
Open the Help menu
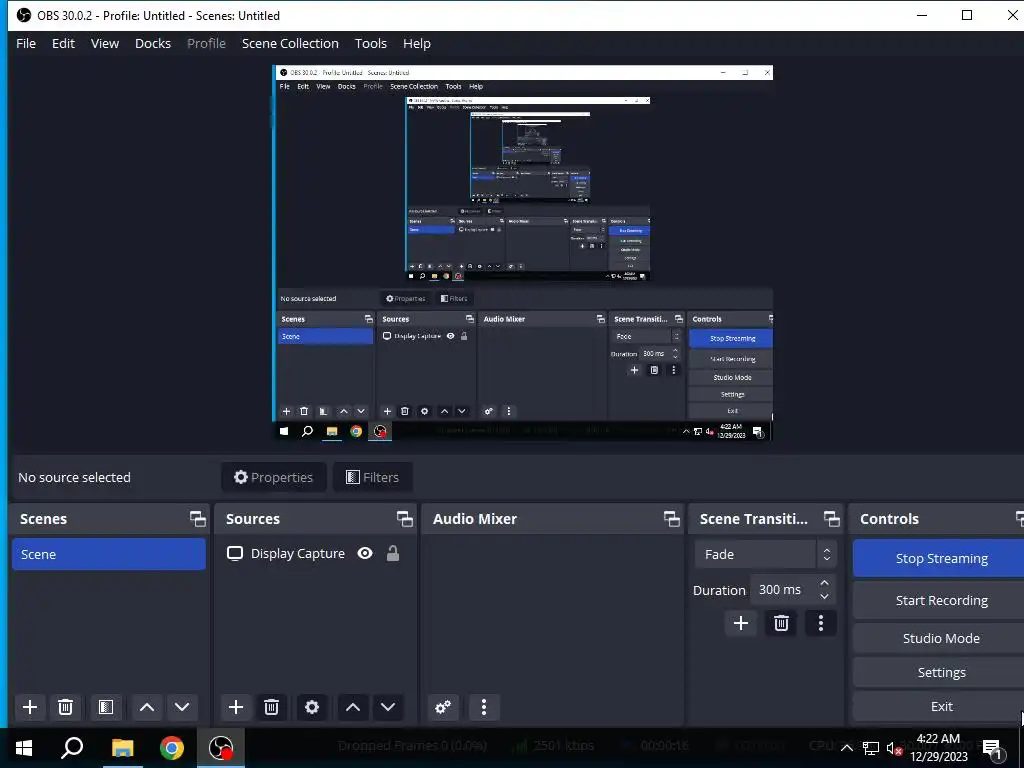tap(417, 44)
